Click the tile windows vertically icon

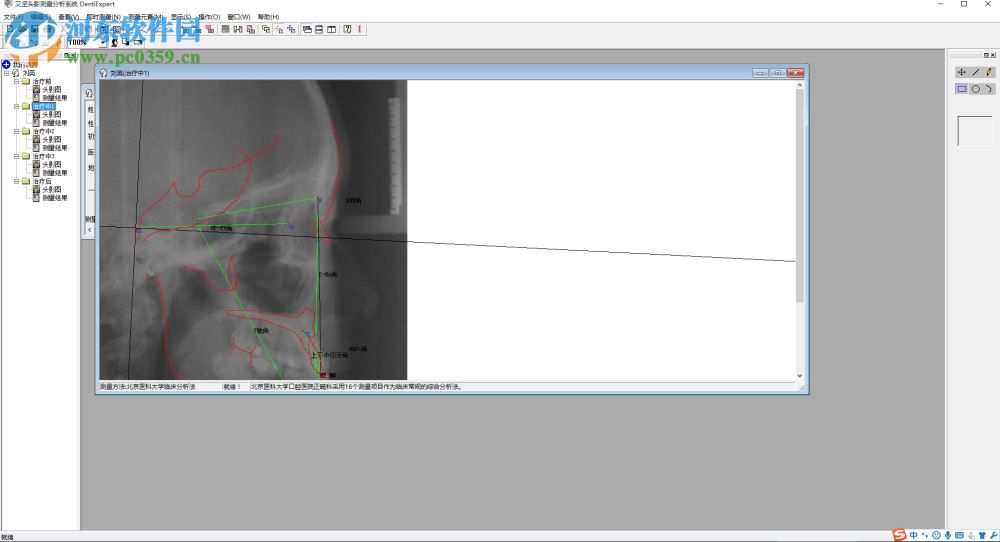click(x=332, y=29)
